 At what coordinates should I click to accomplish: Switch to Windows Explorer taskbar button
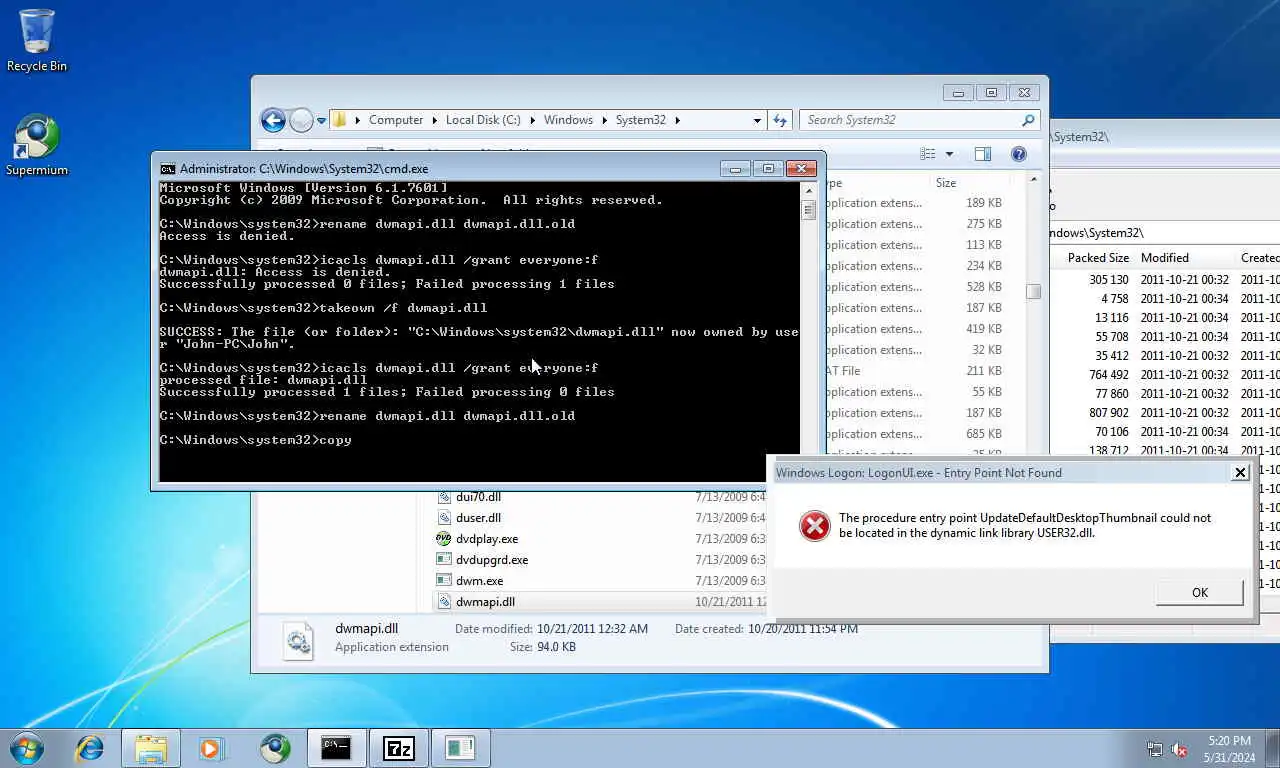point(151,748)
